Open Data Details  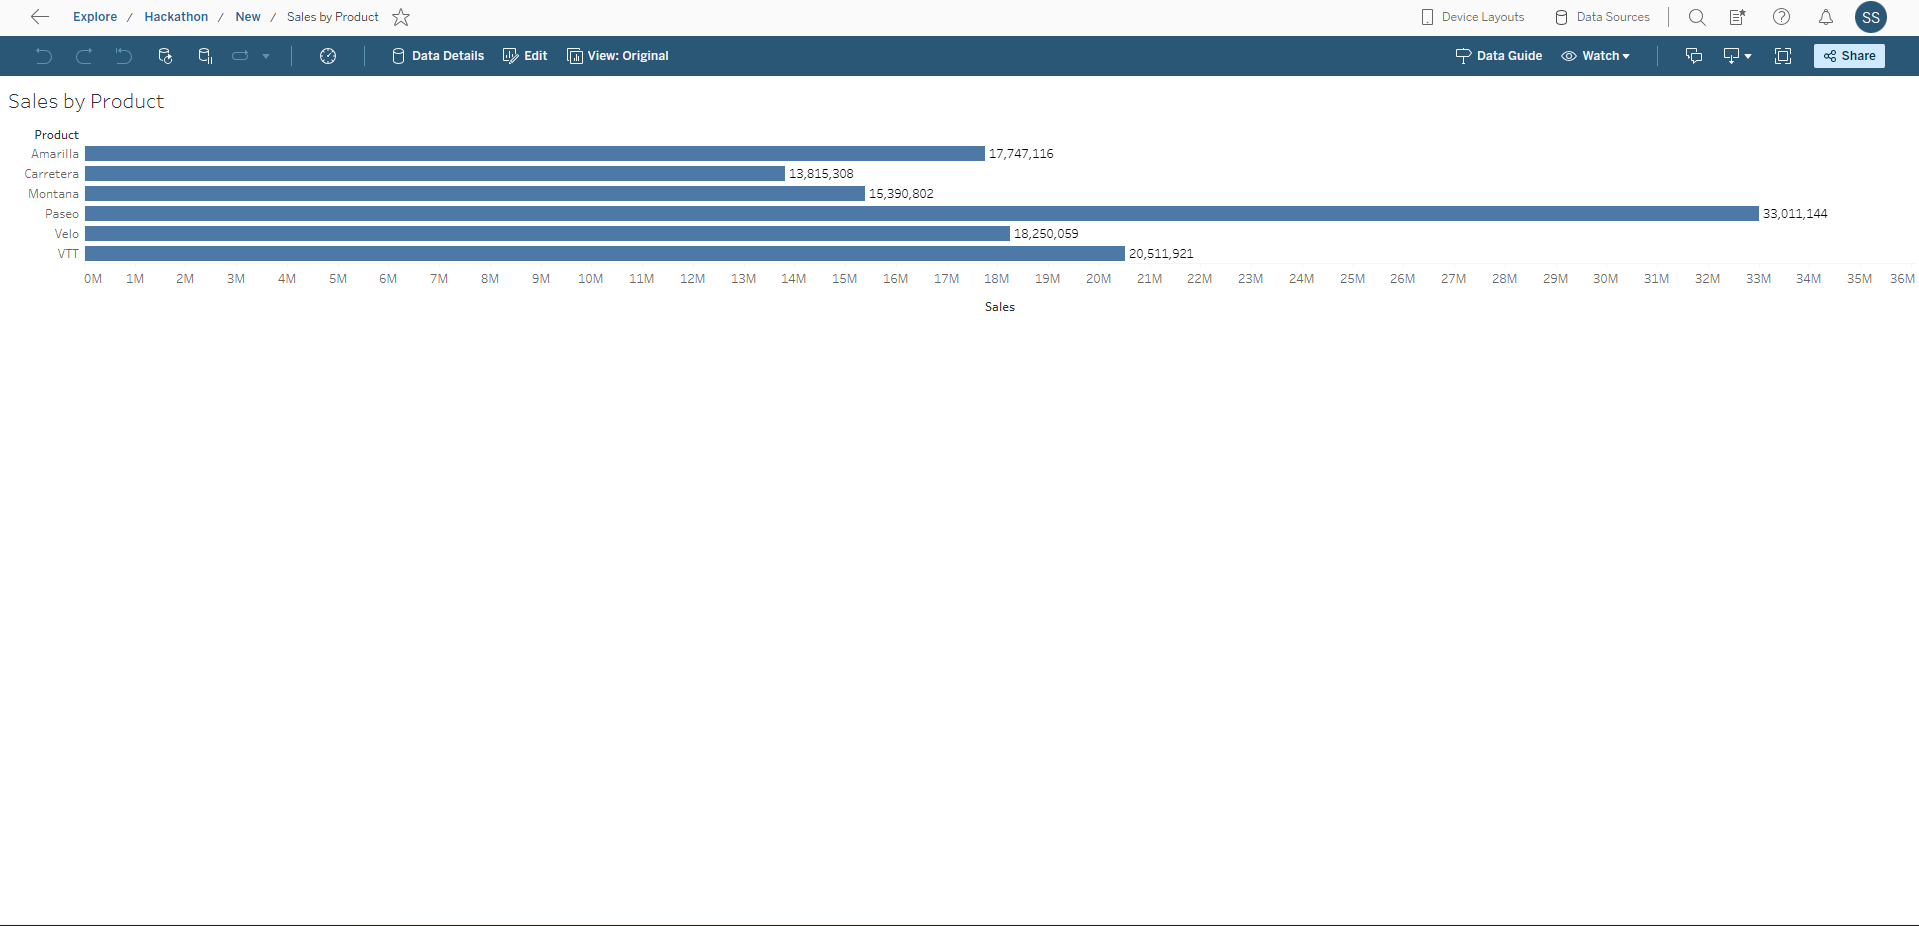tap(438, 56)
